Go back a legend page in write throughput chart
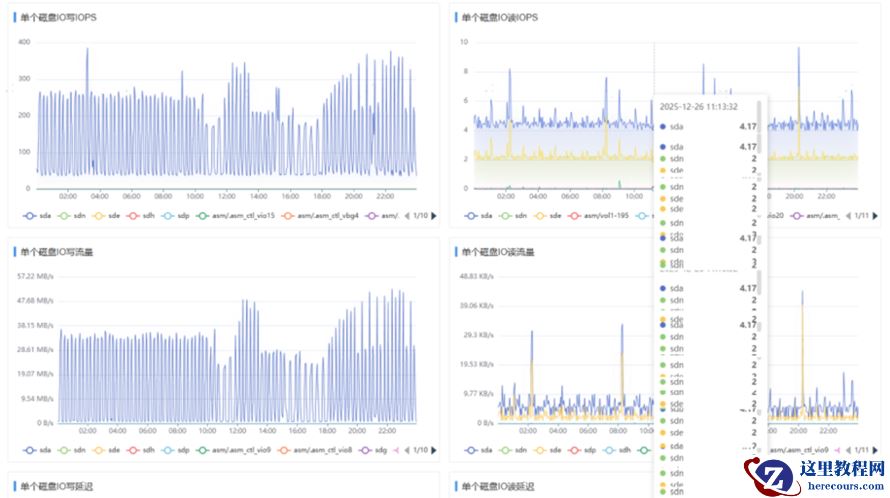 tap(407, 450)
